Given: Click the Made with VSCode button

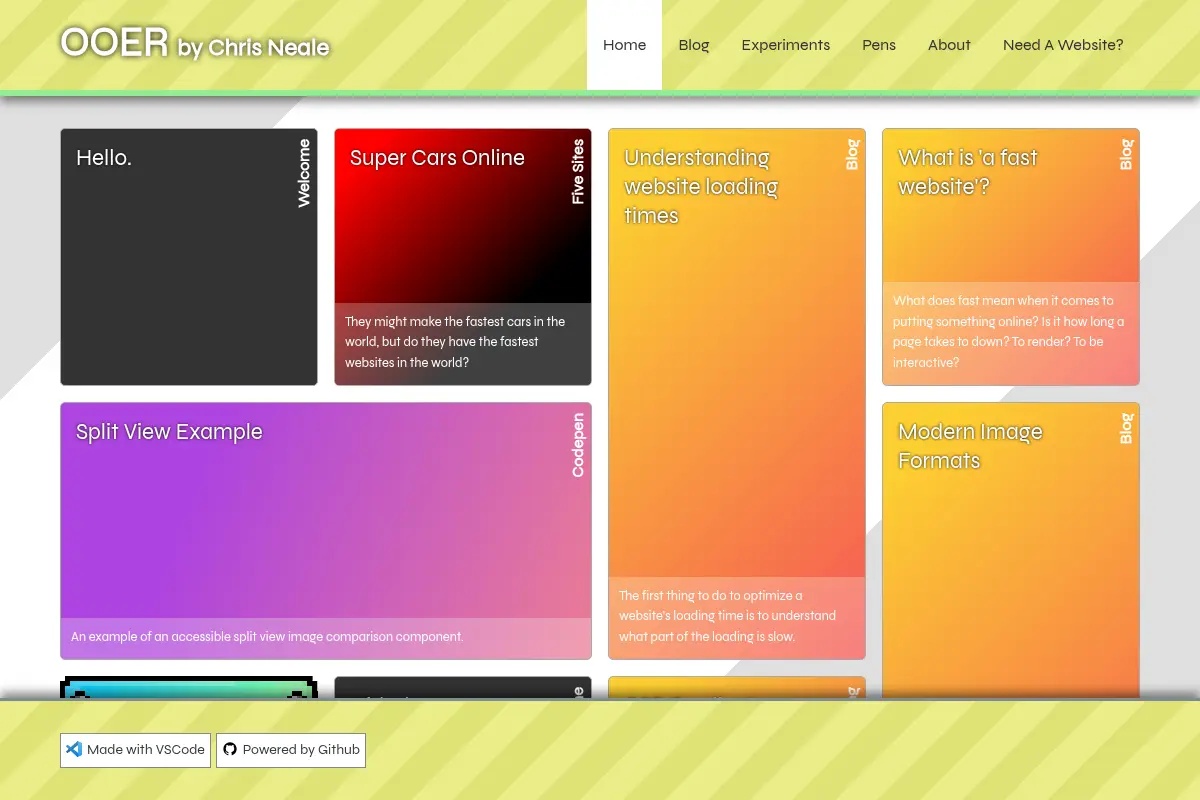Looking at the screenshot, I should pyautogui.click(x=135, y=750).
